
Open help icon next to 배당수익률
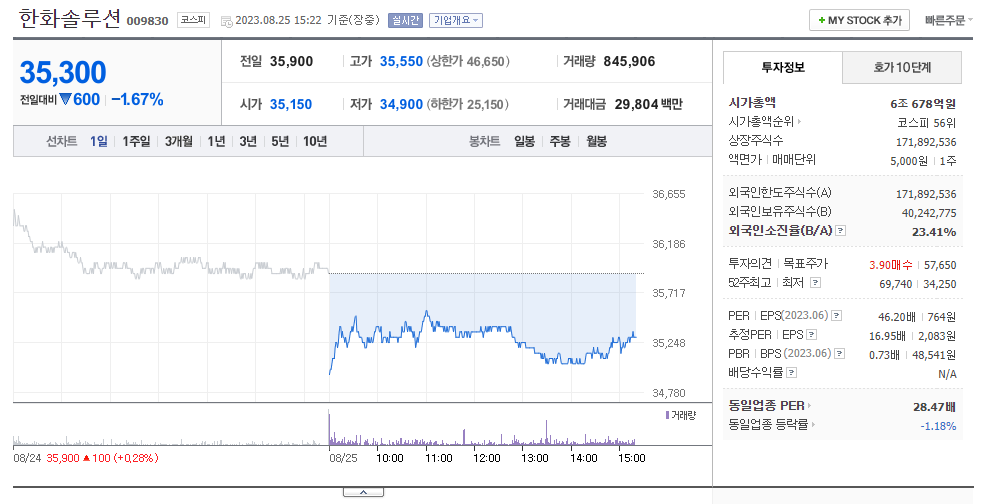coord(792,373)
